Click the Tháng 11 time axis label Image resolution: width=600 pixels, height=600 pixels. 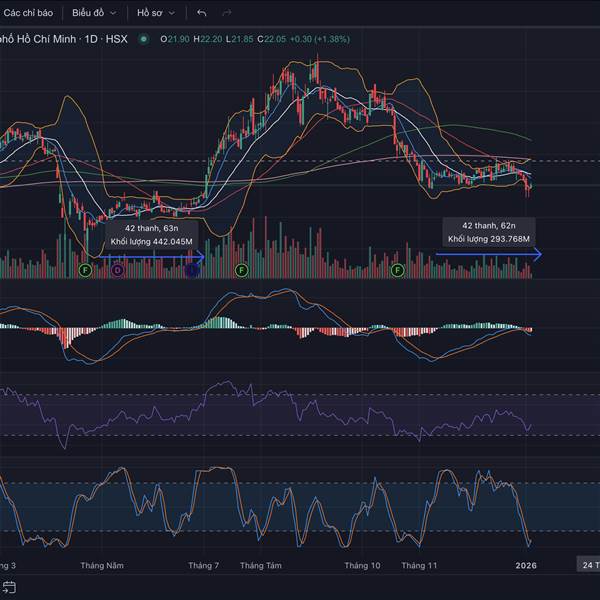point(419,565)
